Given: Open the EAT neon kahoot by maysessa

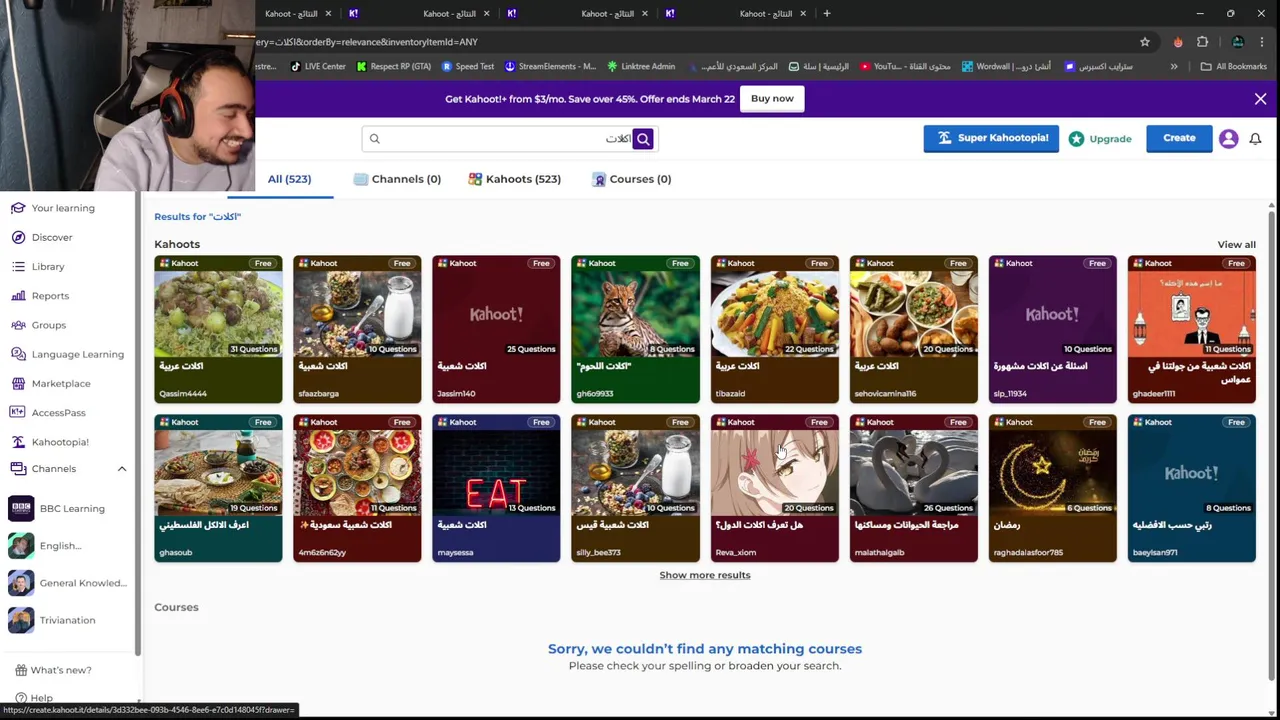Looking at the screenshot, I should tap(496, 488).
